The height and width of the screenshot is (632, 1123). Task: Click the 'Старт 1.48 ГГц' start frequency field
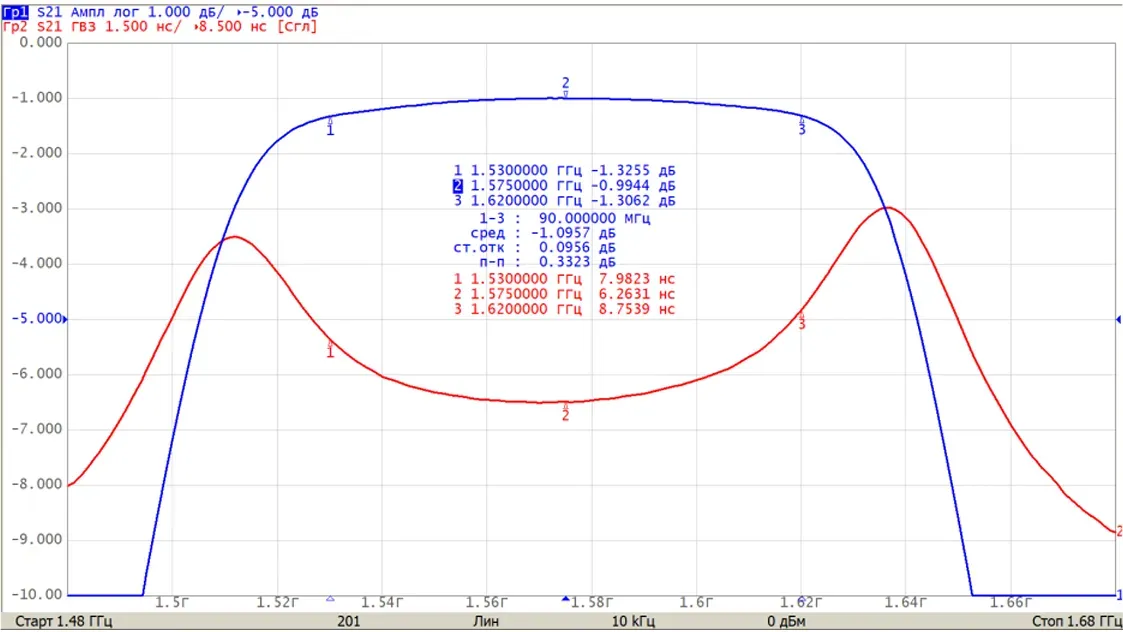coord(64,621)
